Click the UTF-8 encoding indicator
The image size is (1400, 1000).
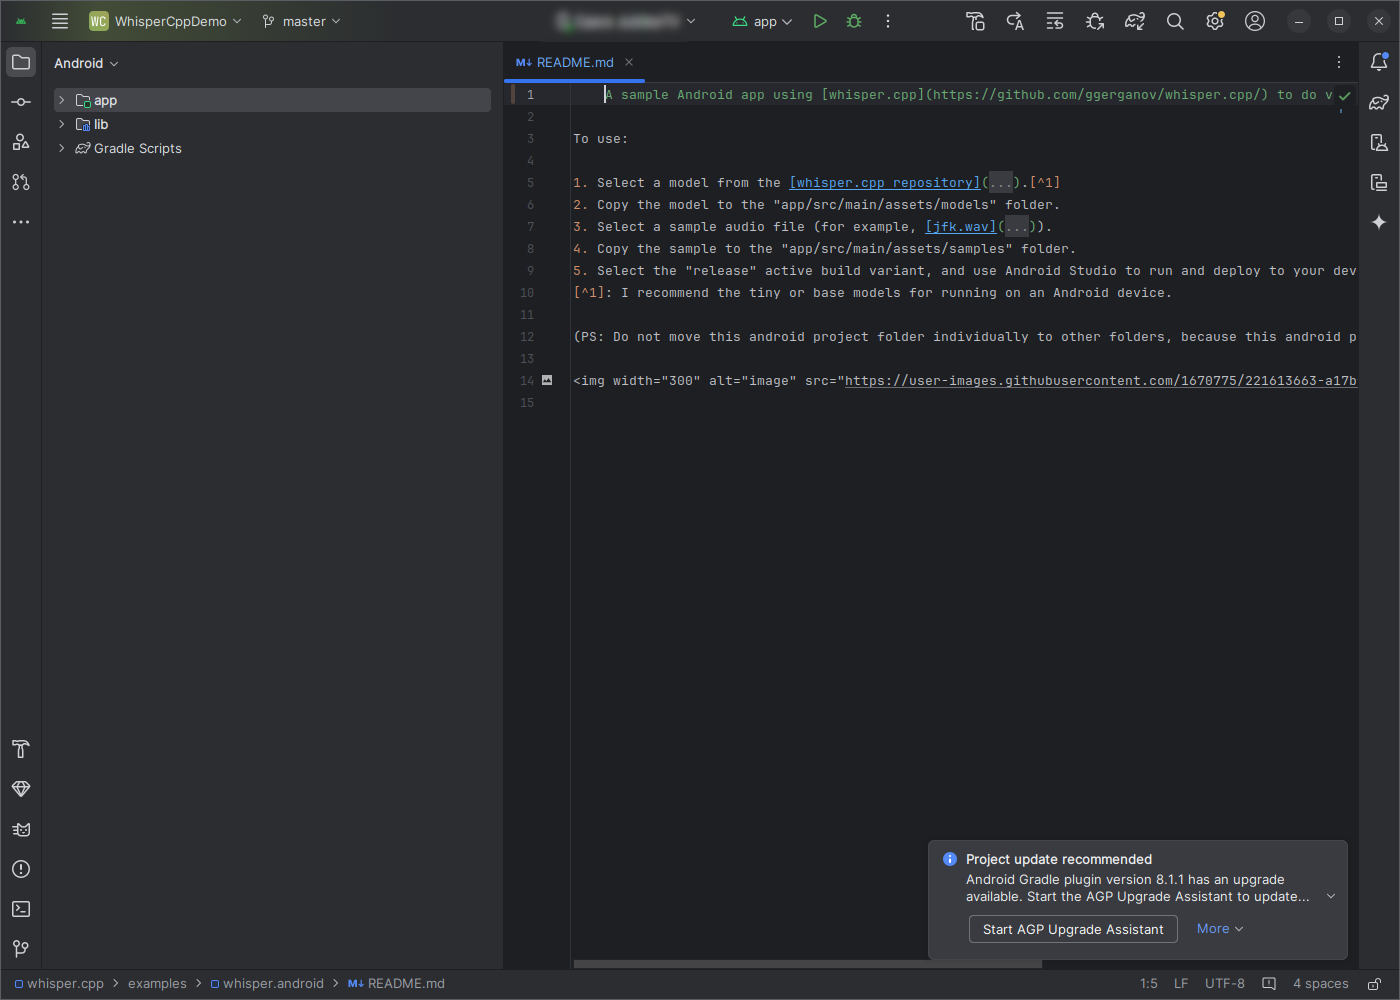1224,983
